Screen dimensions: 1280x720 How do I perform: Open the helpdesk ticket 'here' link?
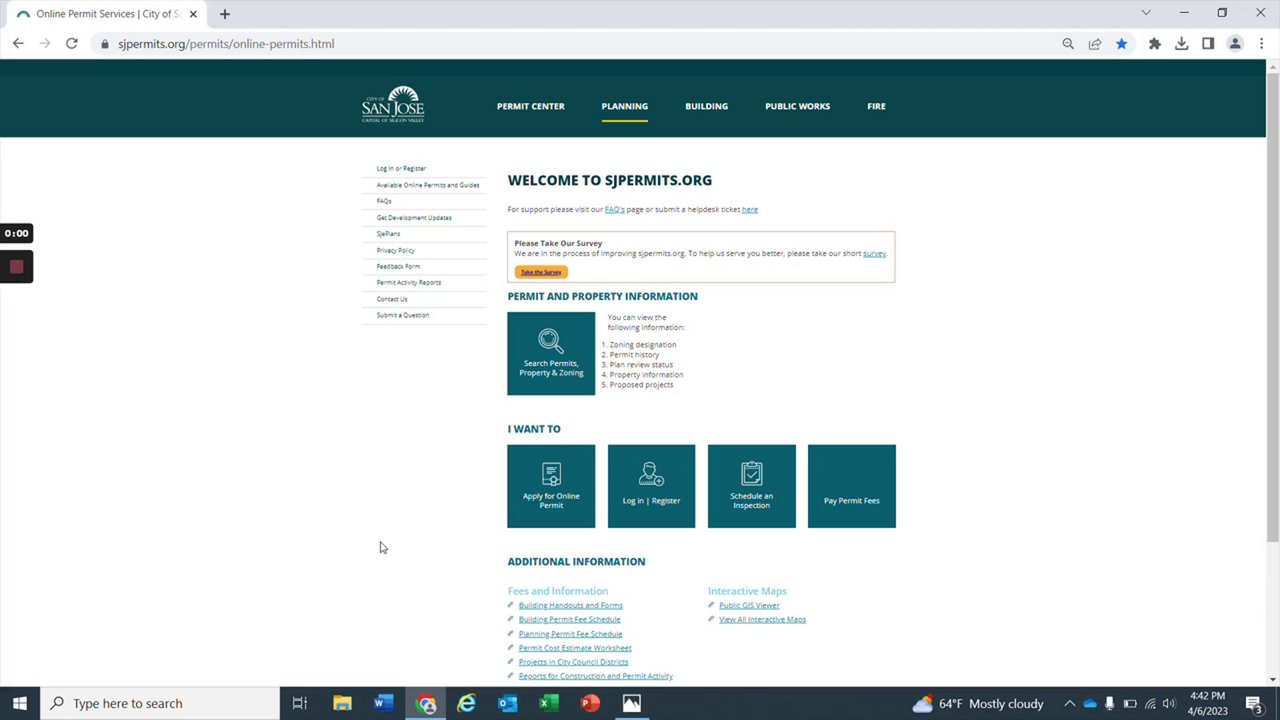tap(750, 209)
